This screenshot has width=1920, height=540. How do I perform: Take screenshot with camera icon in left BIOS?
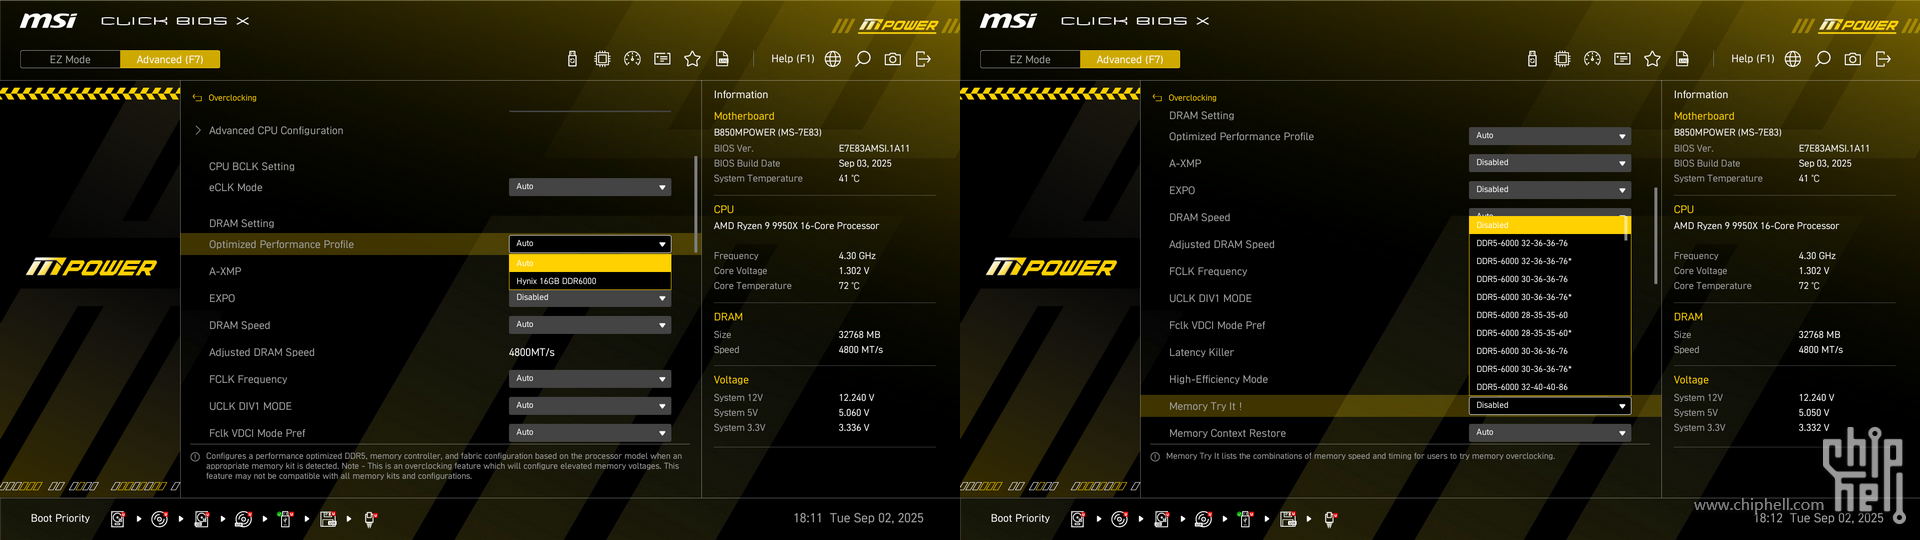(893, 59)
